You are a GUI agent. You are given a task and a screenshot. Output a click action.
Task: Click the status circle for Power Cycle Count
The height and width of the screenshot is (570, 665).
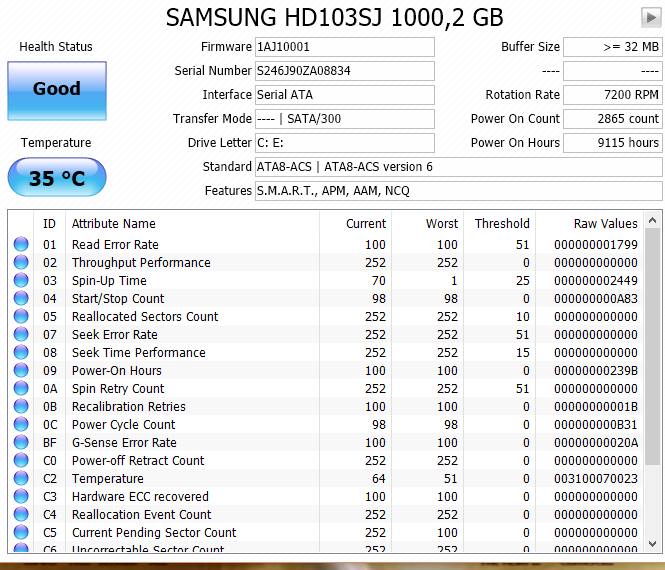[x=21, y=425]
